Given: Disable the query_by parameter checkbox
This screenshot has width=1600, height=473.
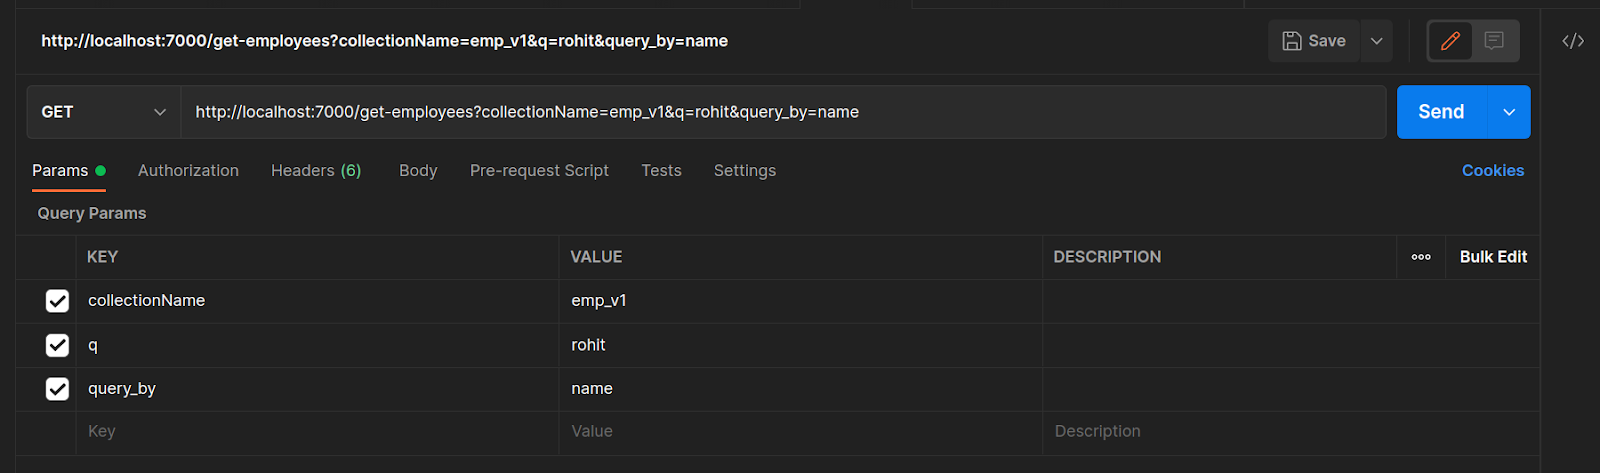Looking at the screenshot, I should point(57,389).
